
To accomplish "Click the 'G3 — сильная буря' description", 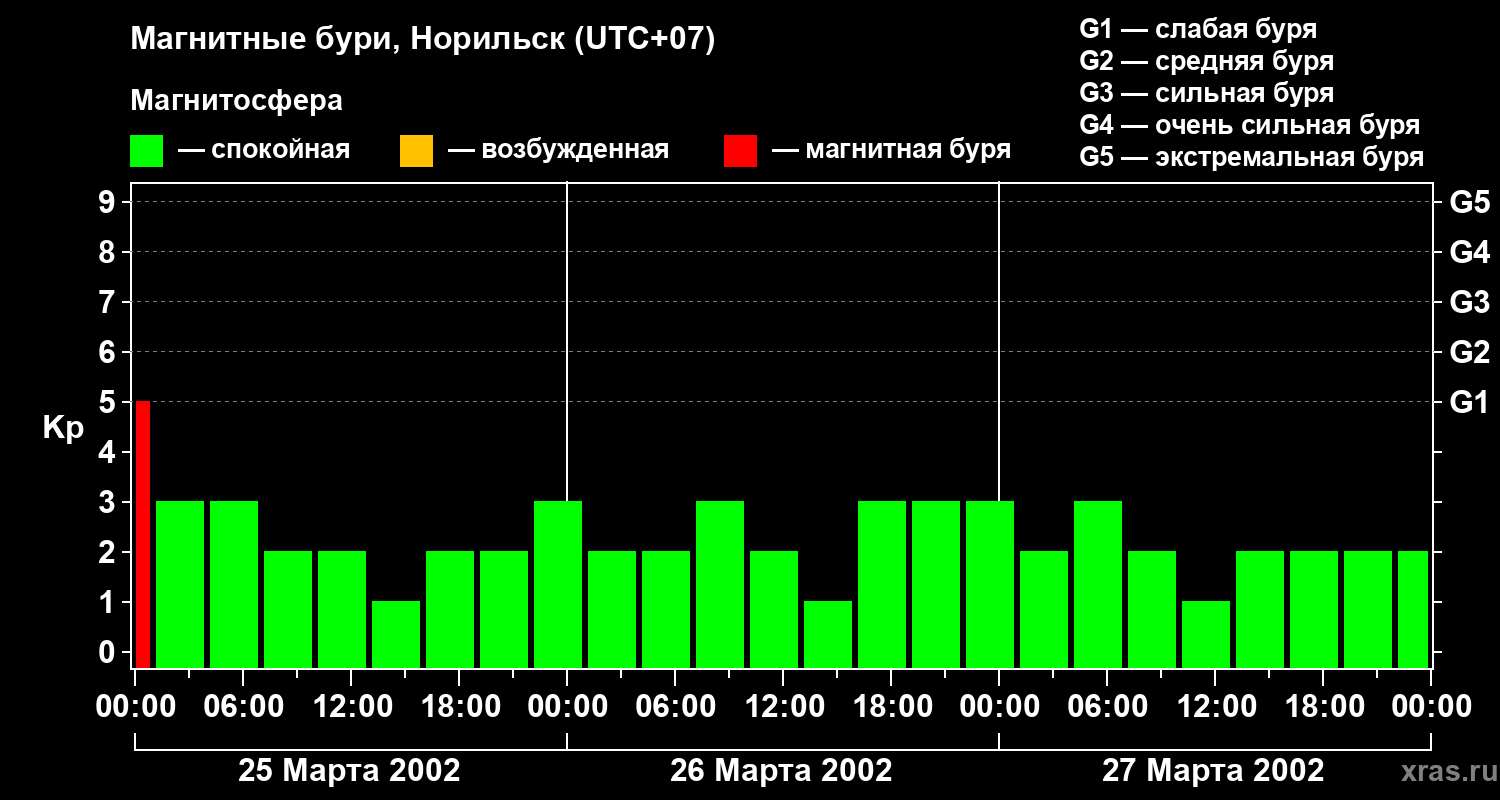I will (x=1207, y=93).
